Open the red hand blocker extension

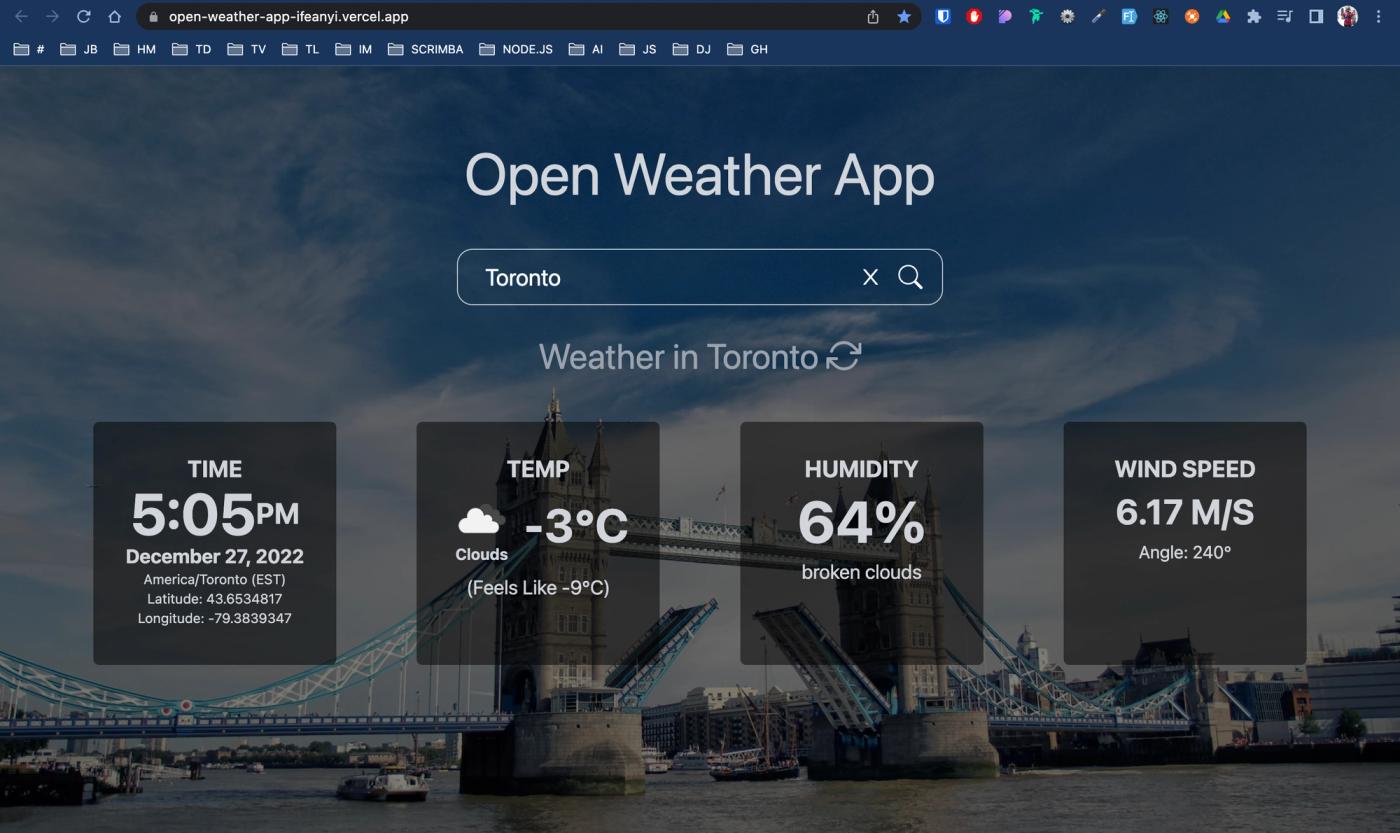[974, 17]
